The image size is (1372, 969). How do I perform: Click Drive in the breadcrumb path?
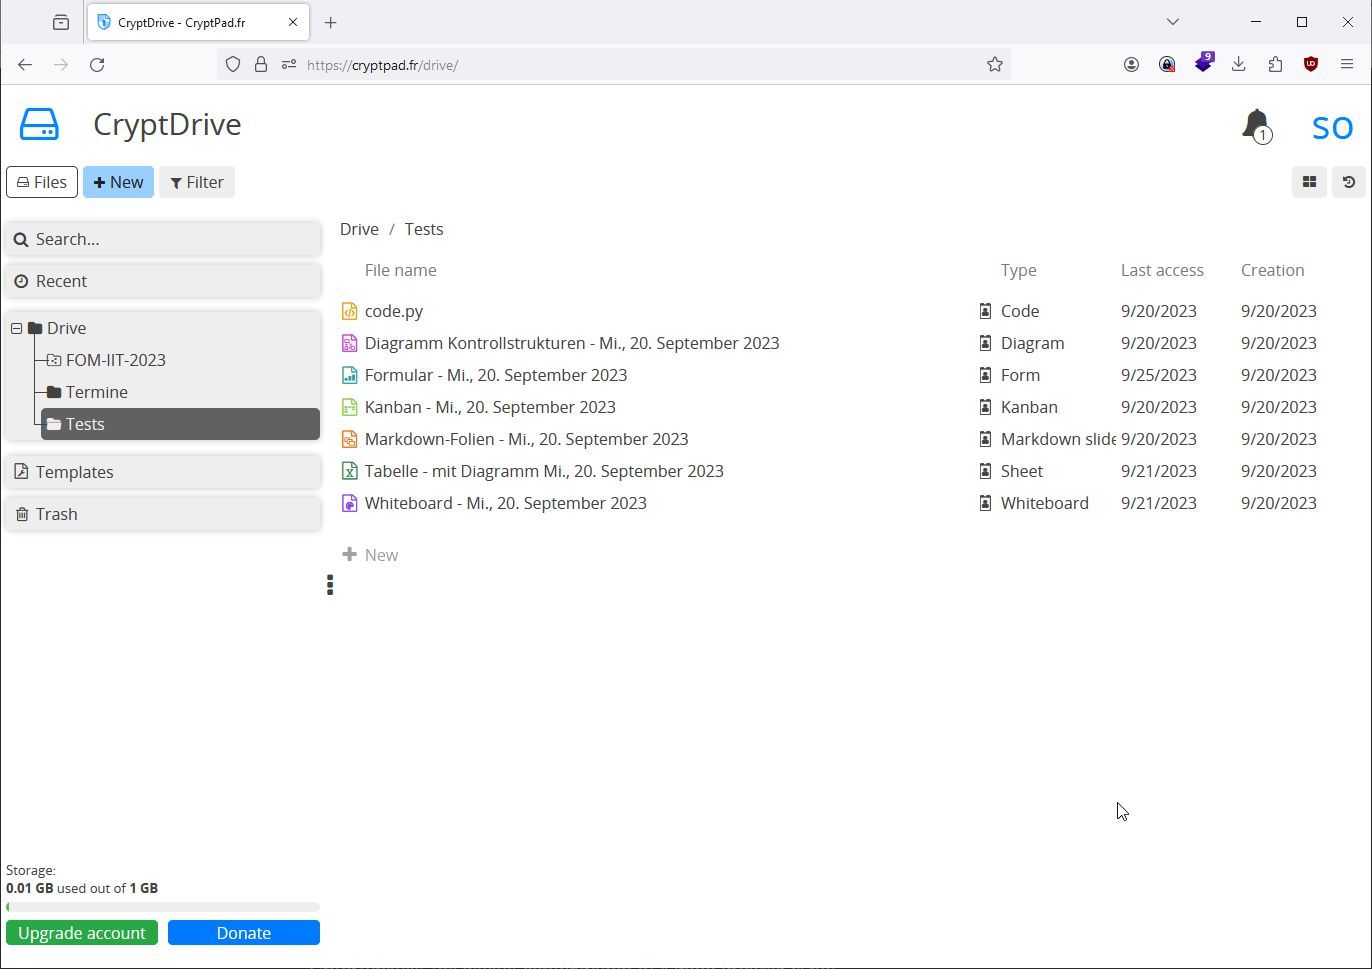click(359, 229)
